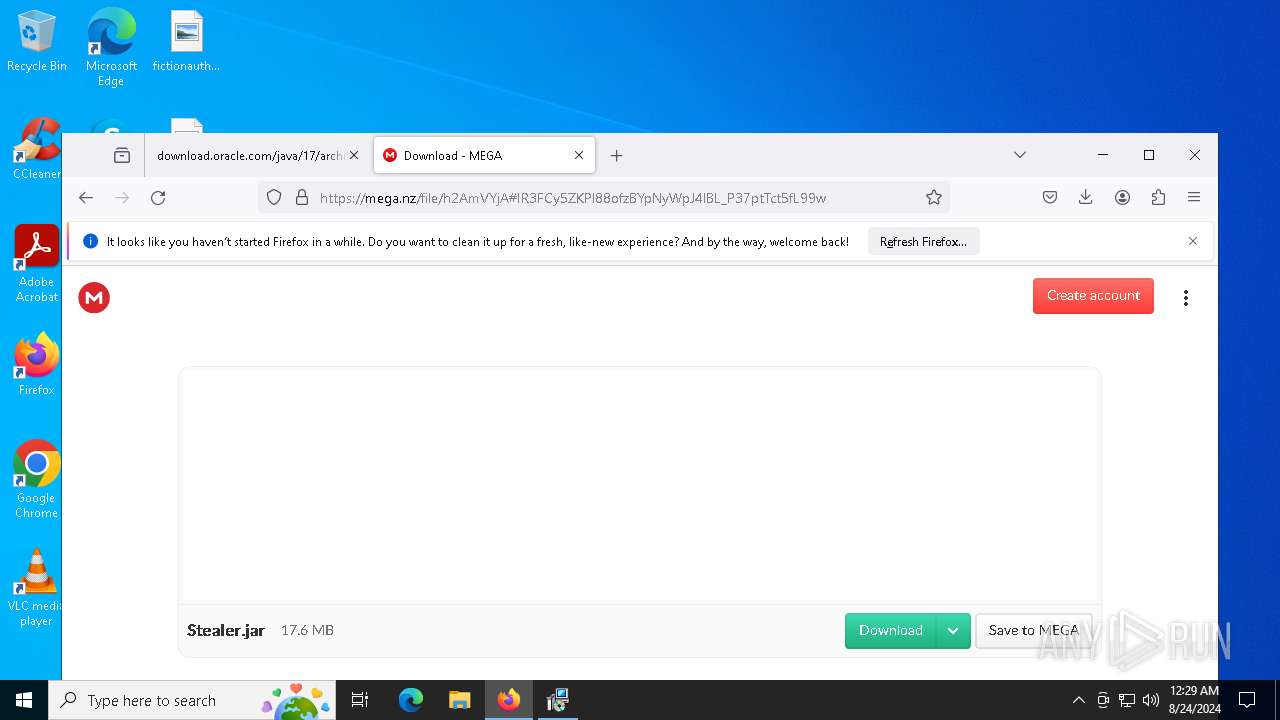
Task: Expand the Download button dropdown arrow
Action: 953,631
